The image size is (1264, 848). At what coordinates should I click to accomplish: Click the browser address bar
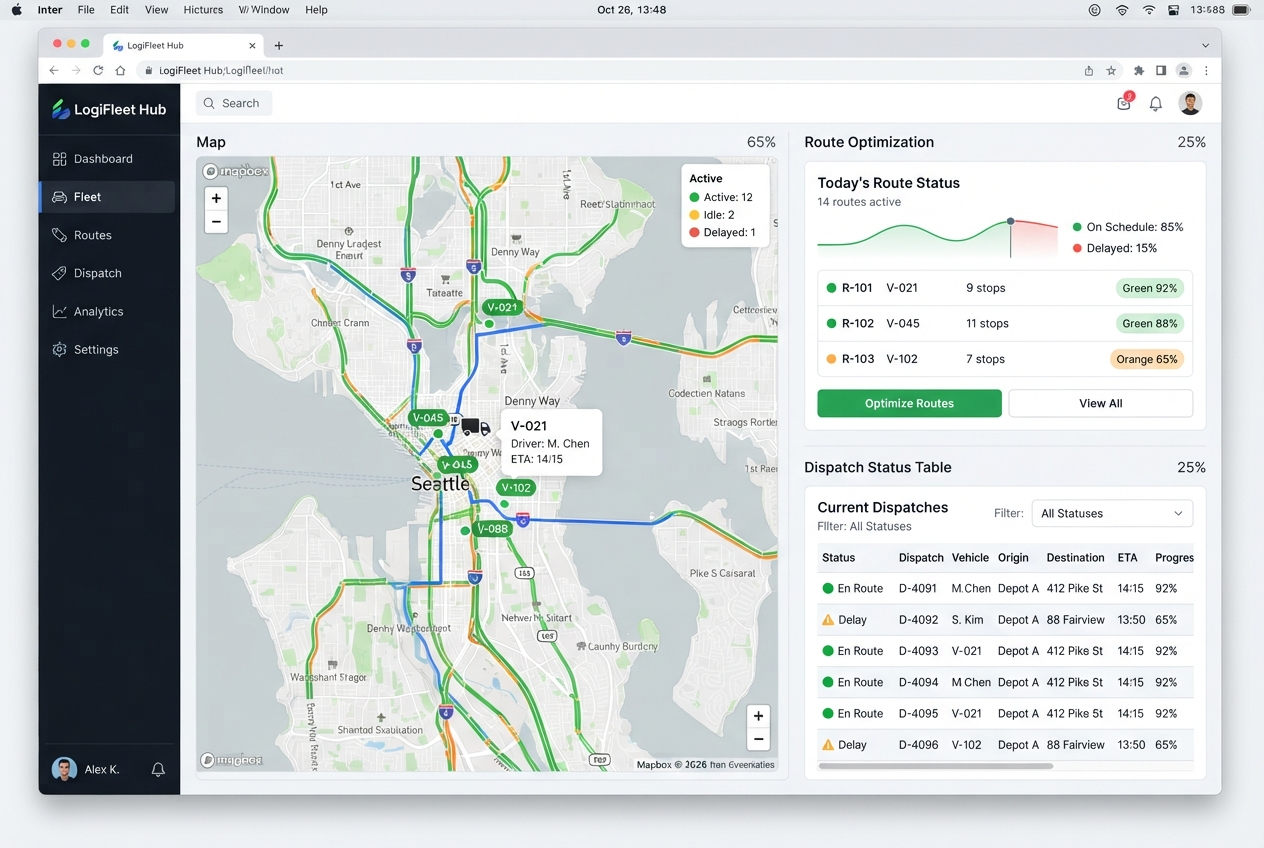click(606, 71)
